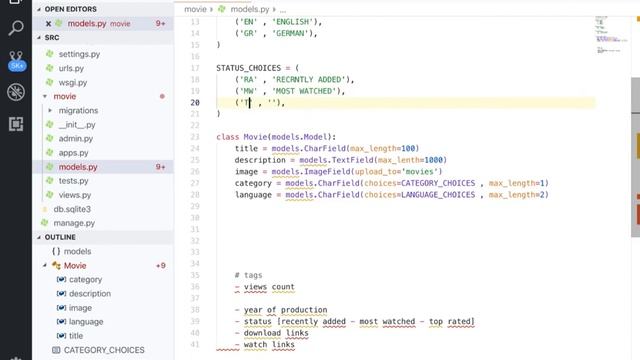Click 'year of production' note line
The width and height of the screenshot is (640, 360).
[281, 310]
